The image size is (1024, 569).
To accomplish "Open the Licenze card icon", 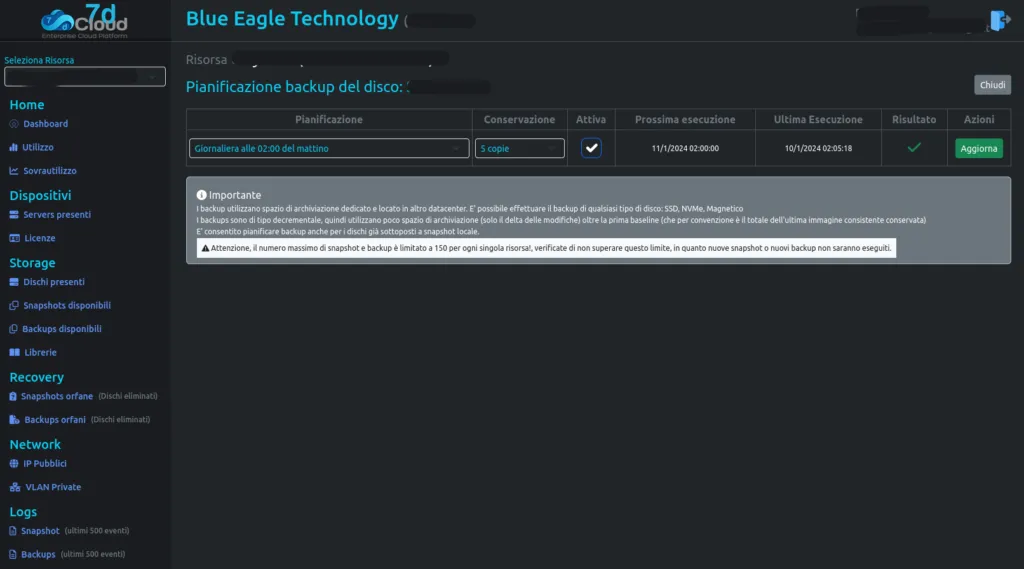I will coord(14,238).
